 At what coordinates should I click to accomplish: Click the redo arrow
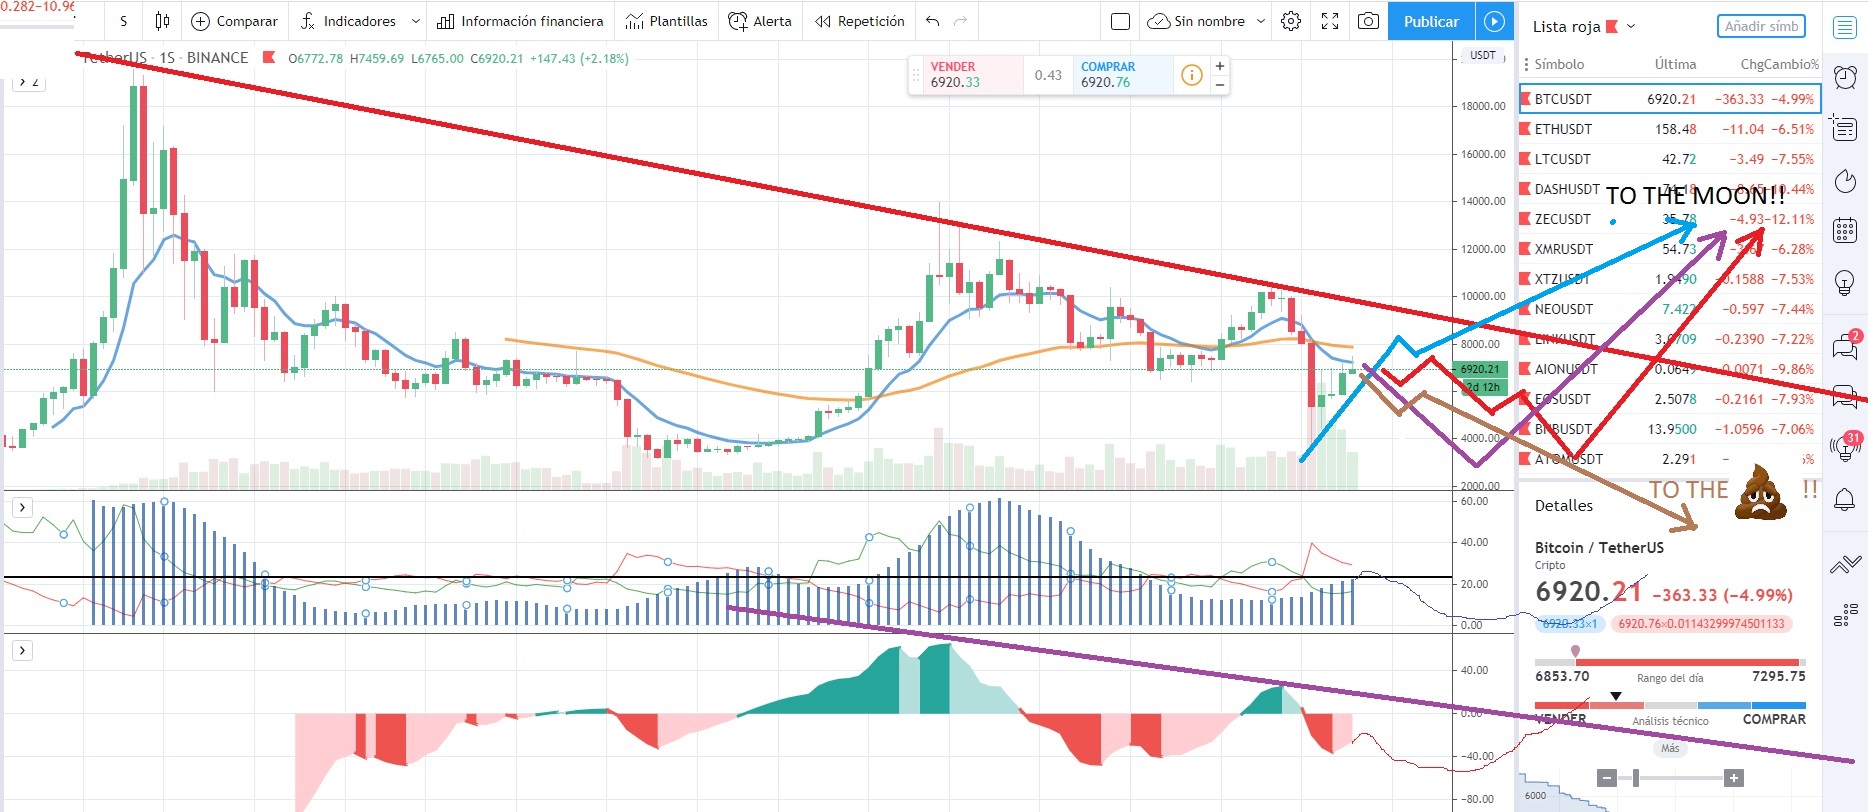961,21
